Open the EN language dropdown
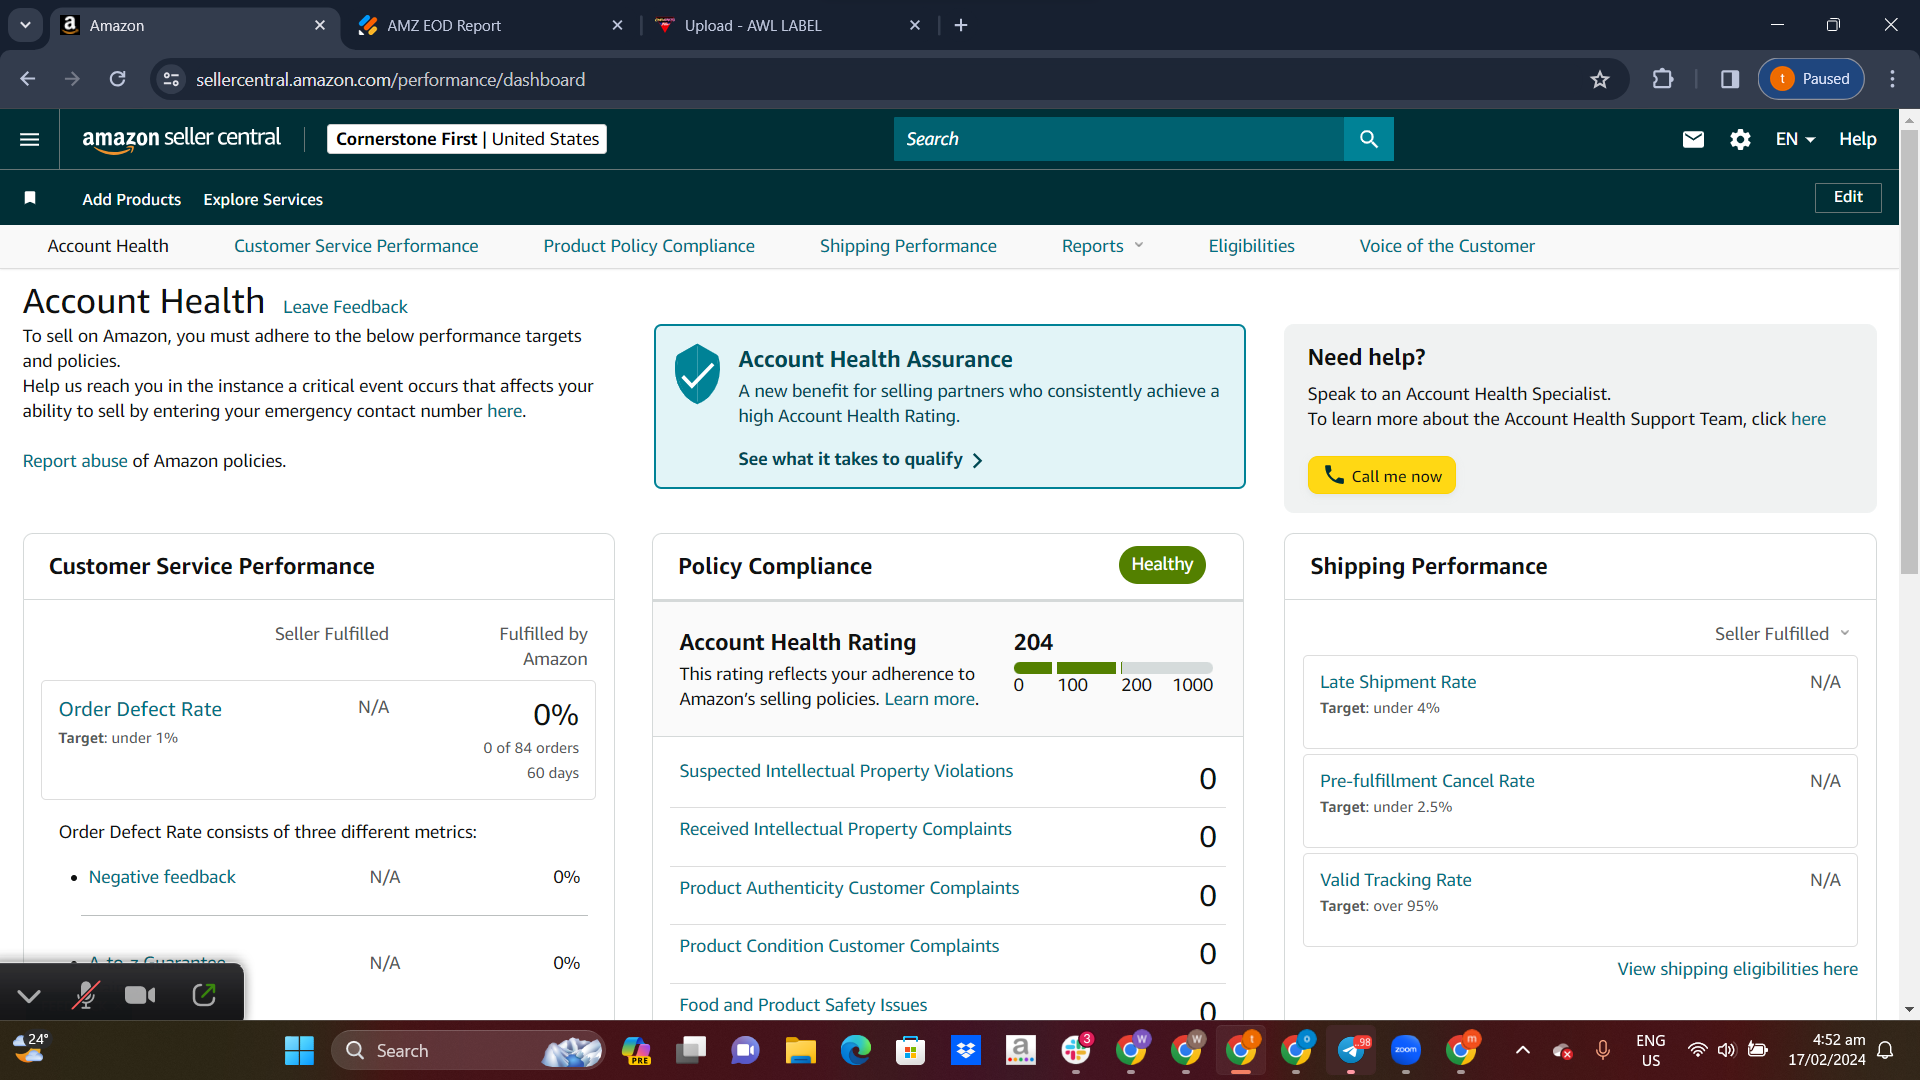This screenshot has width=1920, height=1080. (x=1795, y=139)
